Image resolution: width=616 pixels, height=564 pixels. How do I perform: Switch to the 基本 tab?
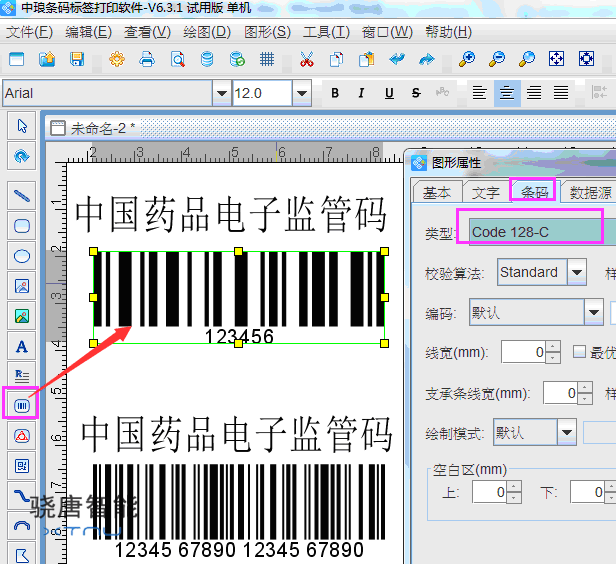coord(437,192)
